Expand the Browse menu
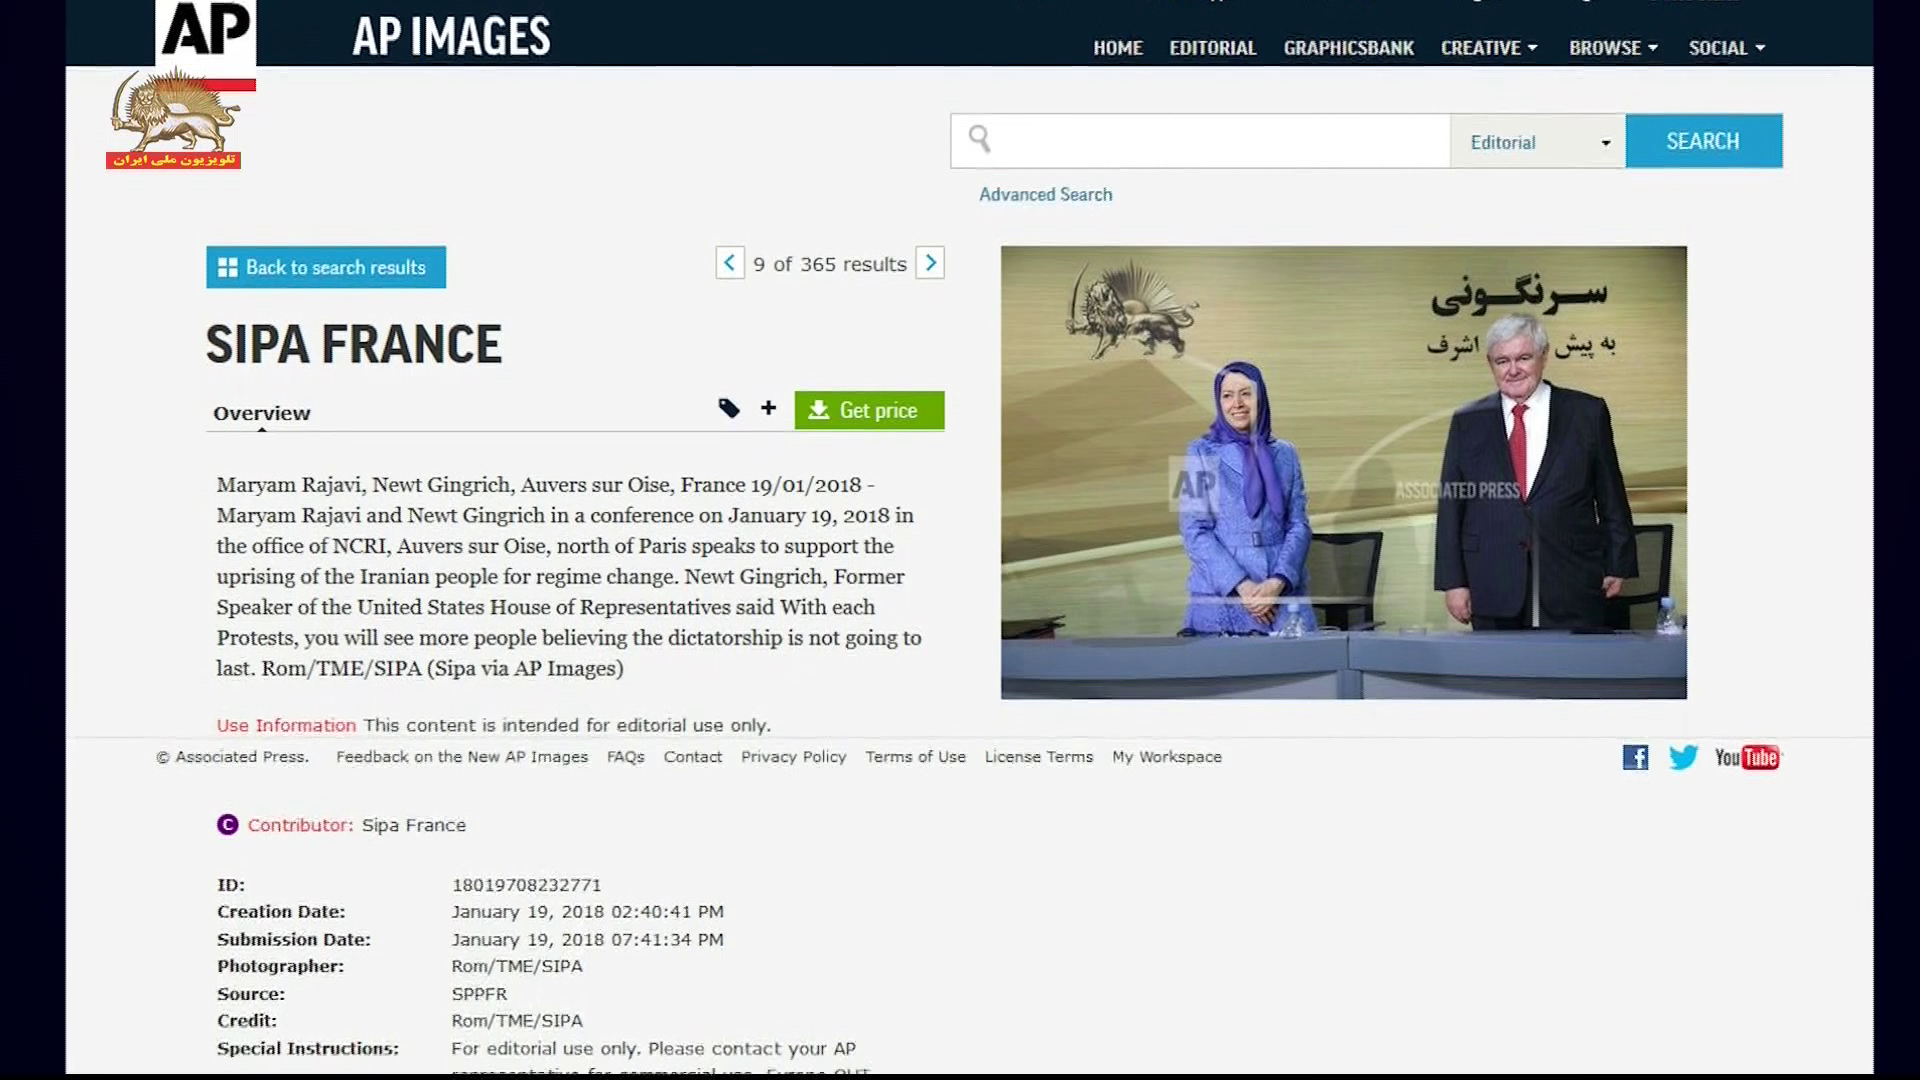Viewport: 1920px width, 1080px height. pyautogui.click(x=1613, y=48)
